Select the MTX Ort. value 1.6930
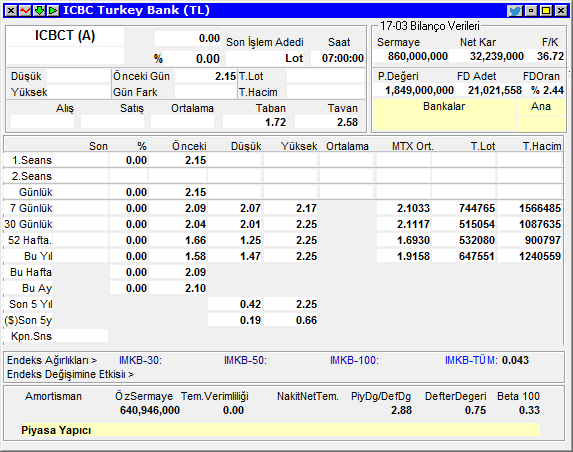573x452 pixels. (x=413, y=240)
